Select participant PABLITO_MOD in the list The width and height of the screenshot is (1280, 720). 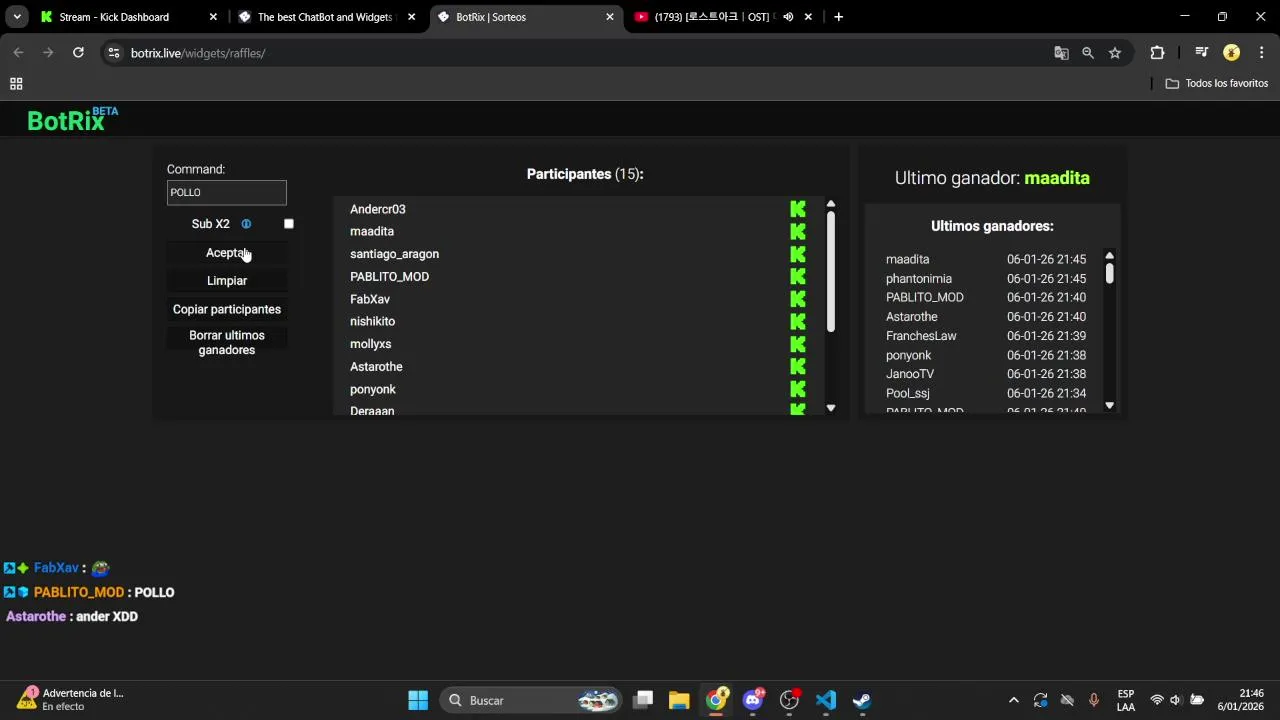(390, 277)
